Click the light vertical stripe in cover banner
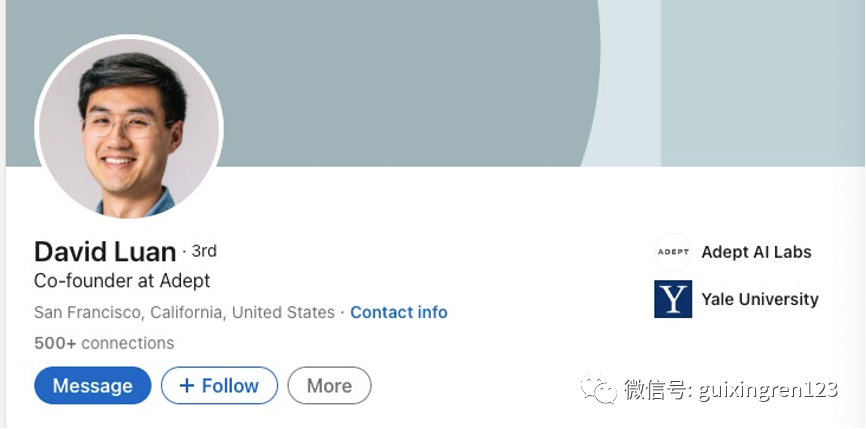Viewport: 866px width, 429px height. point(630,80)
